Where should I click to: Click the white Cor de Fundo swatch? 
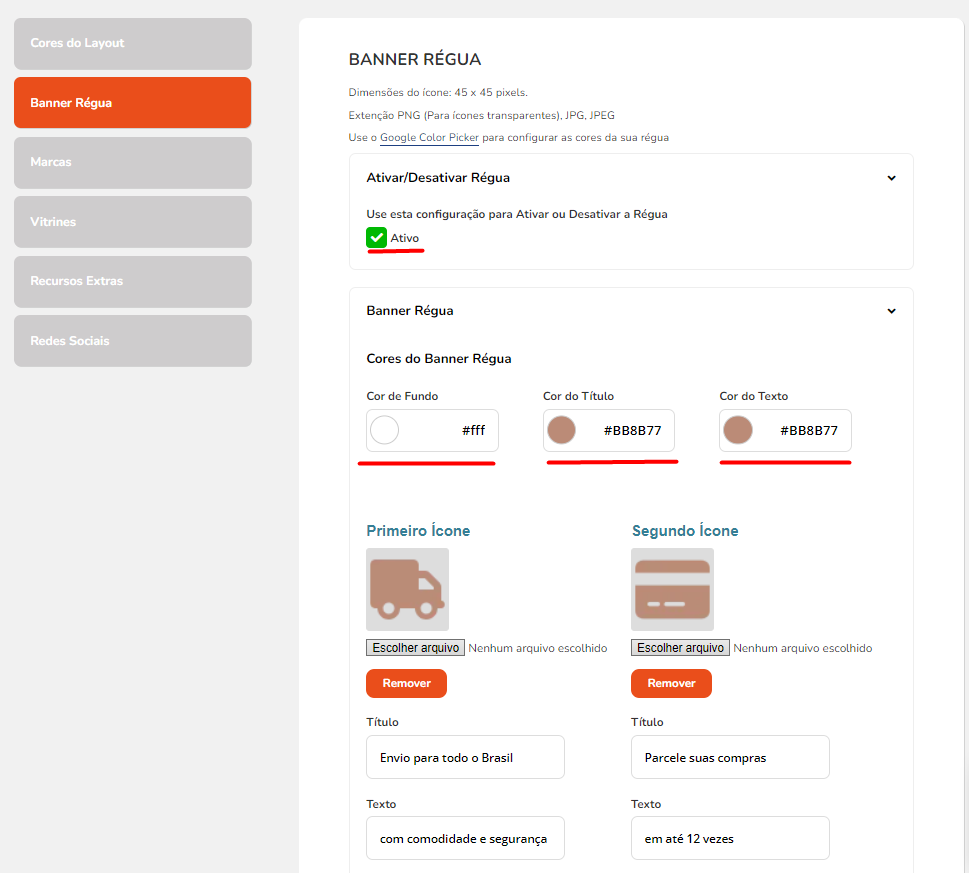click(x=384, y=430)
